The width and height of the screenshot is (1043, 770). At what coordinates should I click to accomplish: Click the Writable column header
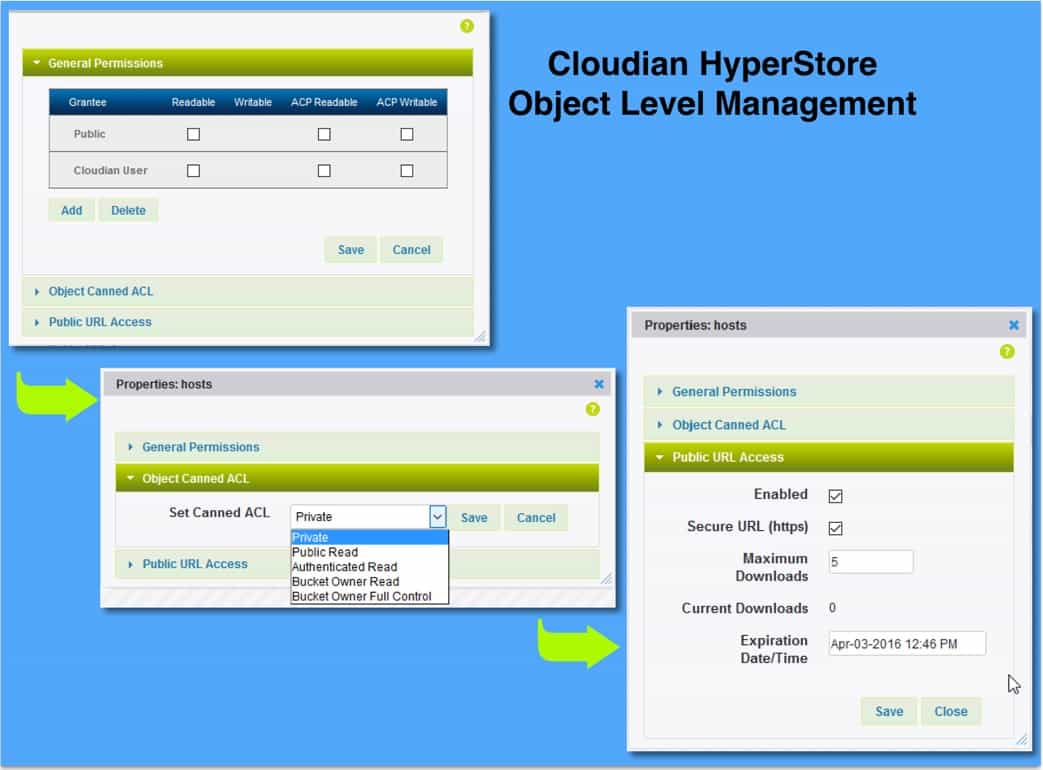click(253, 102)
